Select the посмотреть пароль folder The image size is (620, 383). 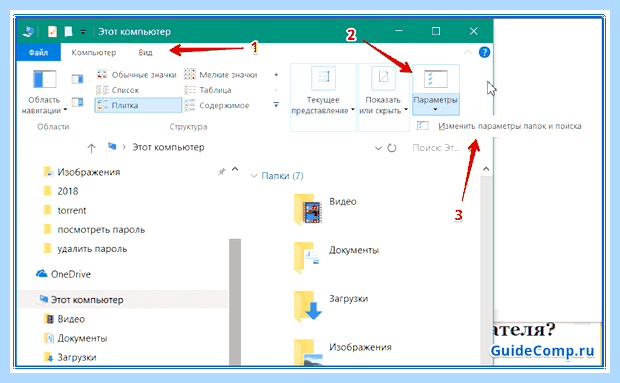pos(101,230)
